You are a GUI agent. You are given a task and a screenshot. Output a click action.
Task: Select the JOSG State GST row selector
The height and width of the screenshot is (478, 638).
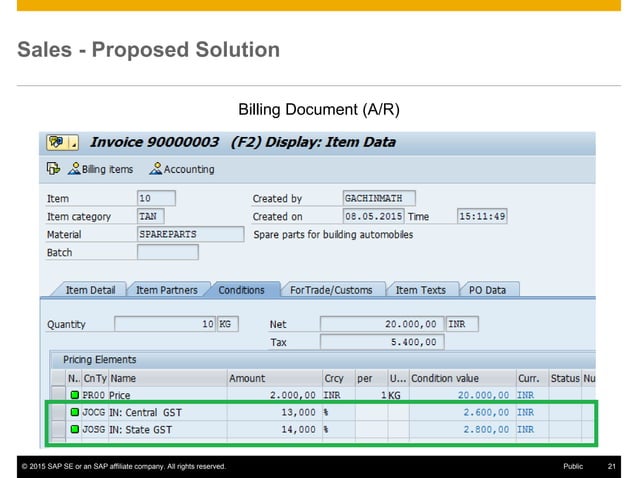pyautogui.click(x=59, y=429)
